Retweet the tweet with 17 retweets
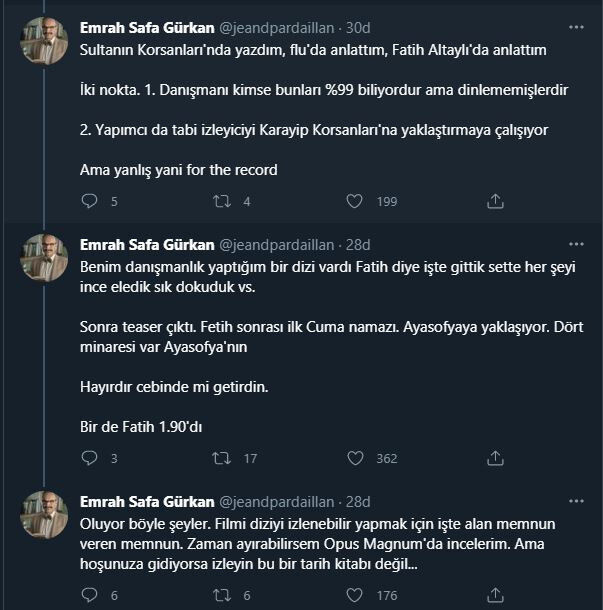 (x=223, y=458)
